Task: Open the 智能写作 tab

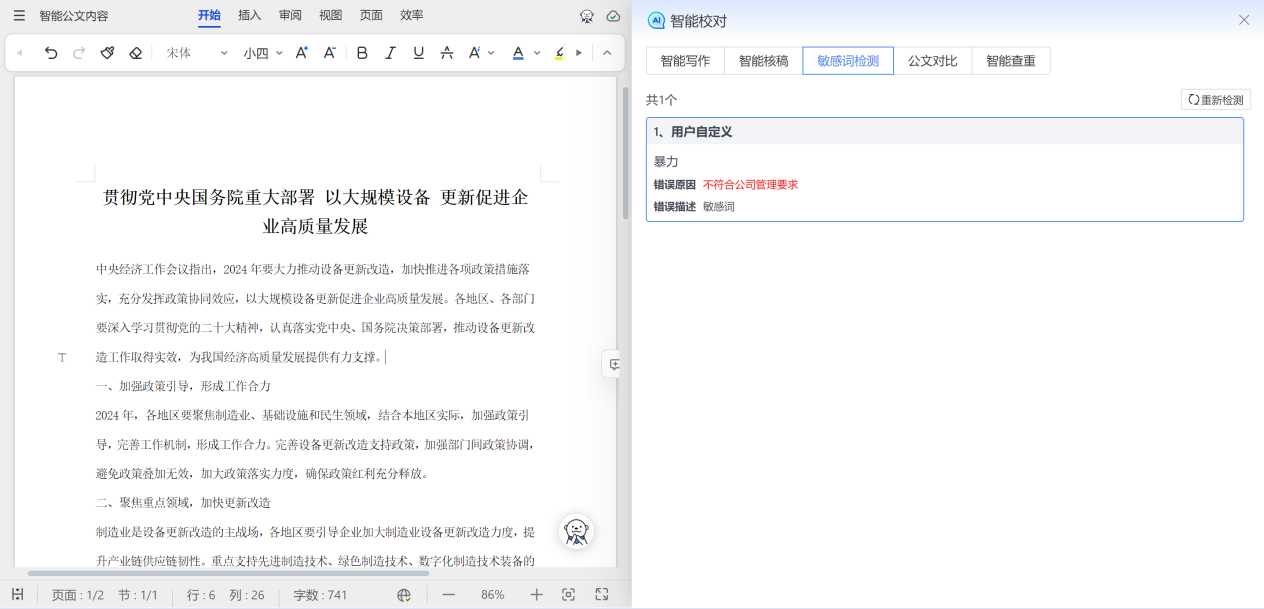Action: pos(685,61)
